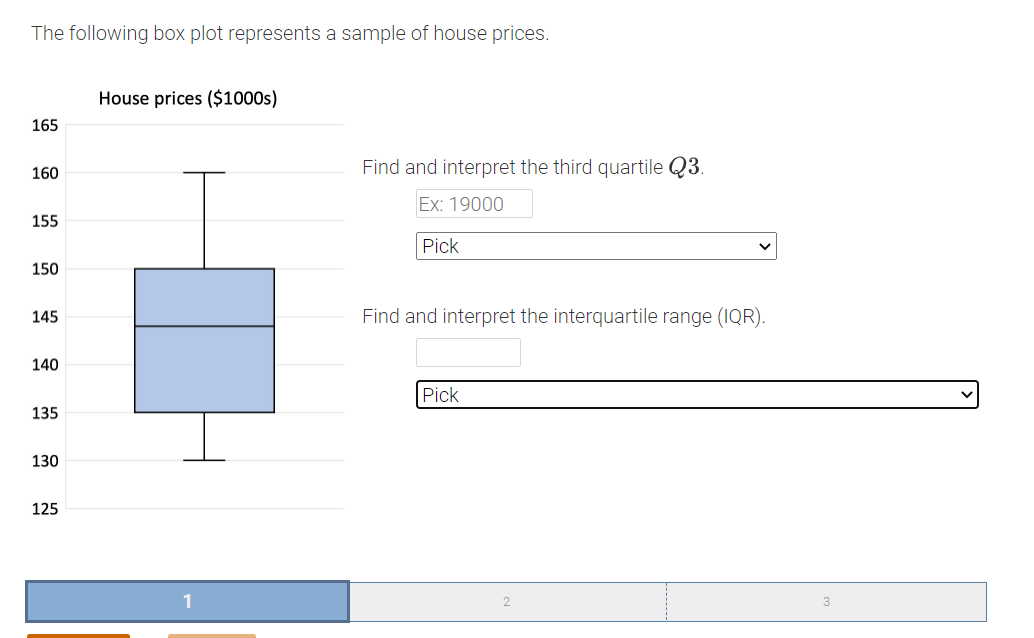Click the 125 axis label
The height and width of the screenshot is (638, 1034).
click(45, 509)
